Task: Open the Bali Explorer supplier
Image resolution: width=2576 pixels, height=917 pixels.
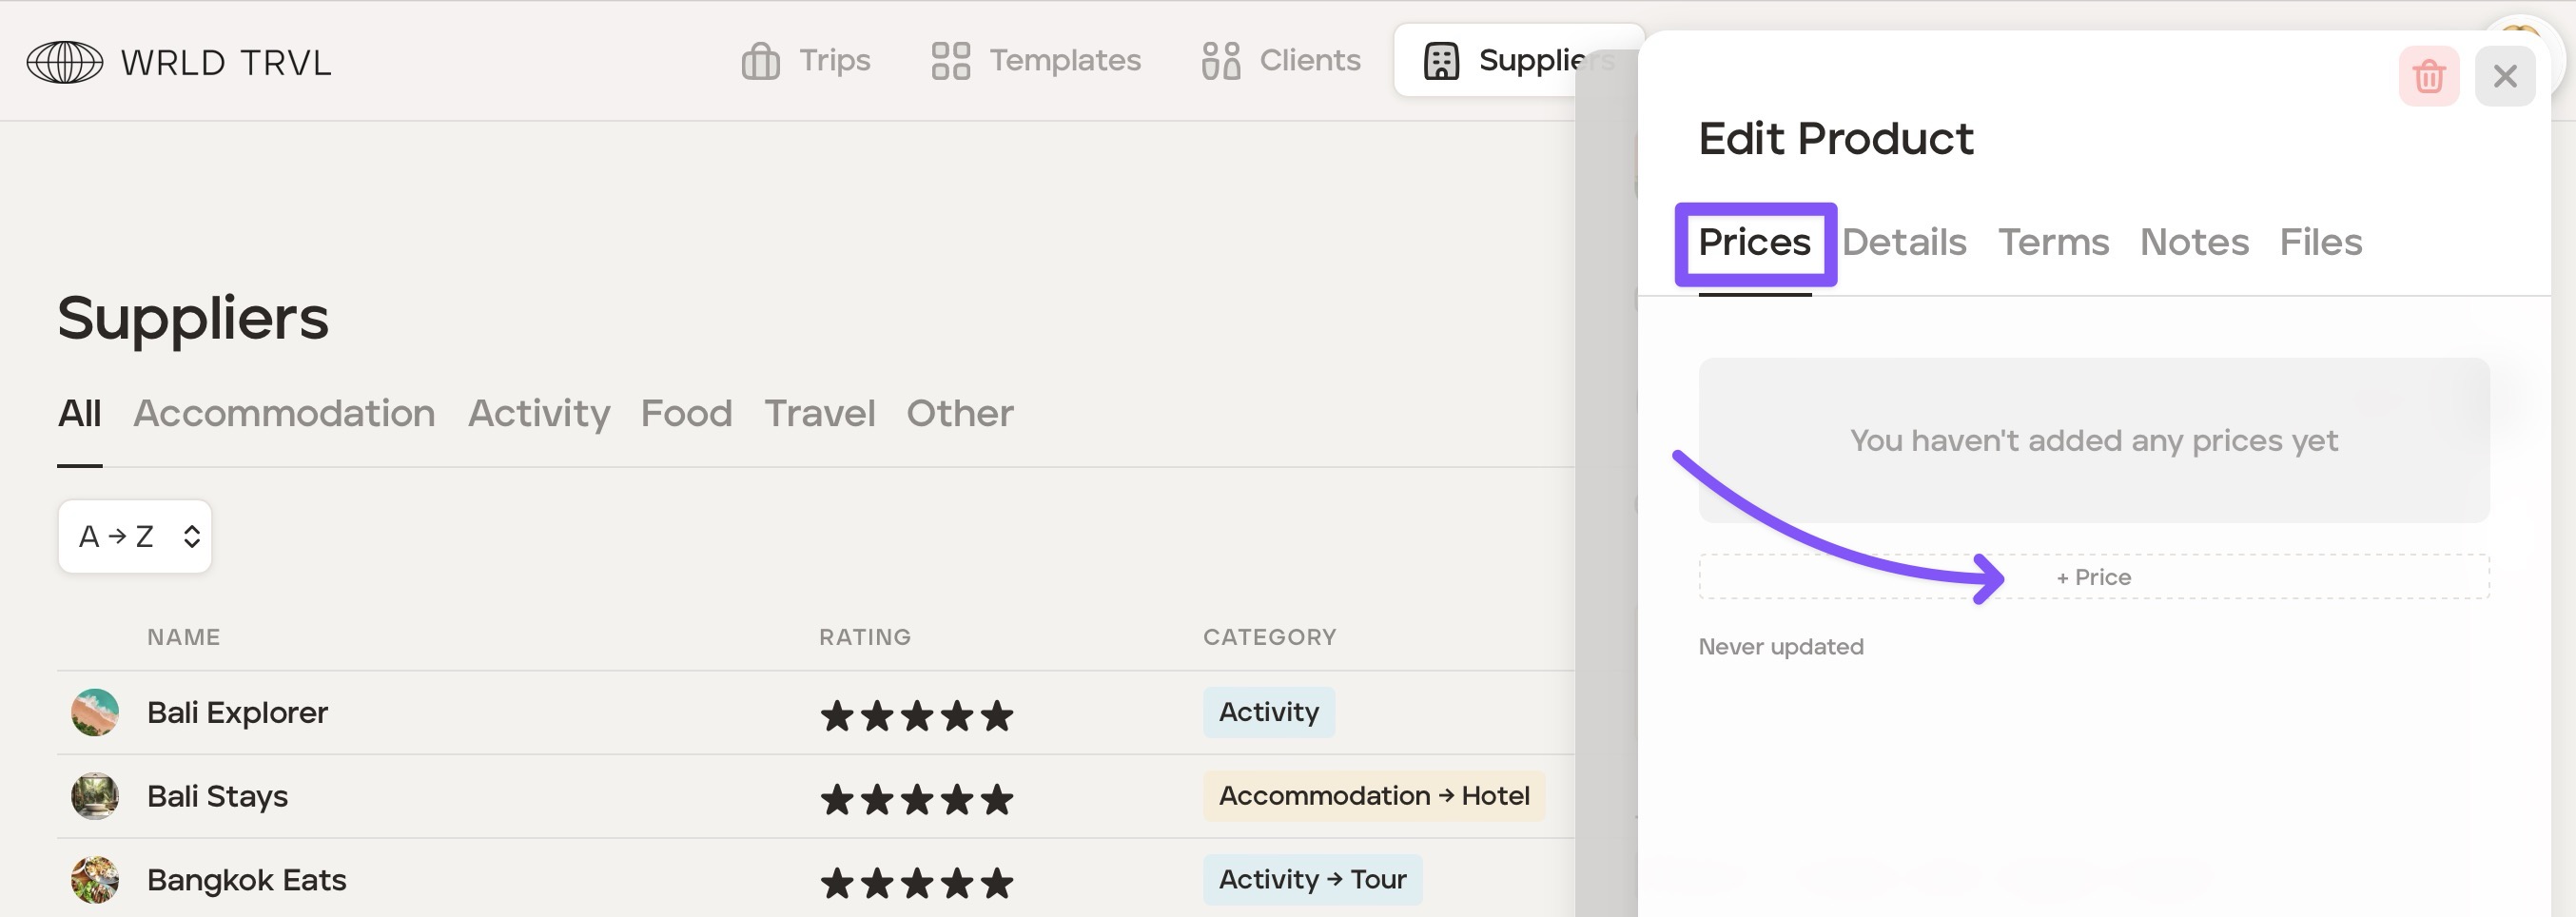Action: [237, 713]
